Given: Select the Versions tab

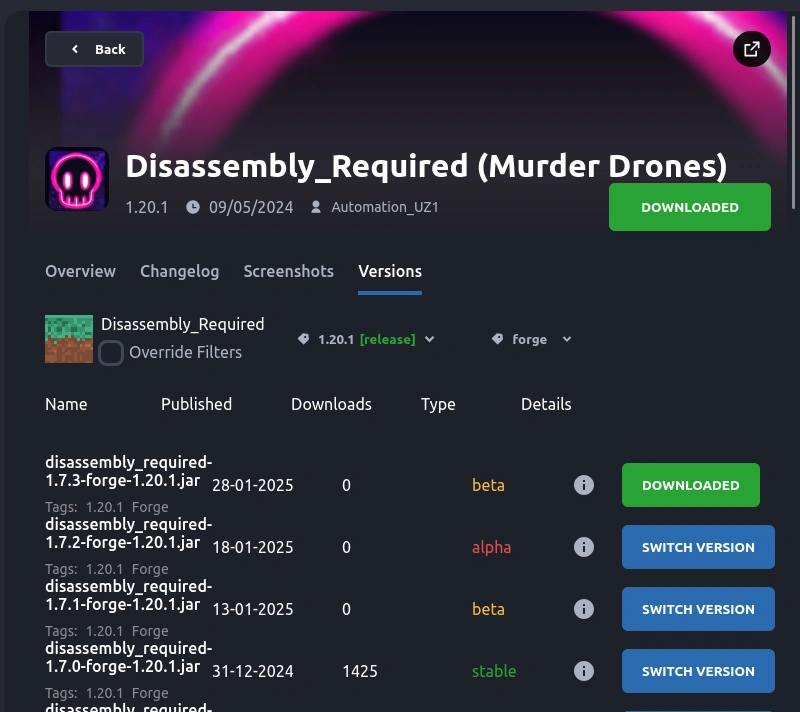Looking at the screenshot, I should click(390, 271).
